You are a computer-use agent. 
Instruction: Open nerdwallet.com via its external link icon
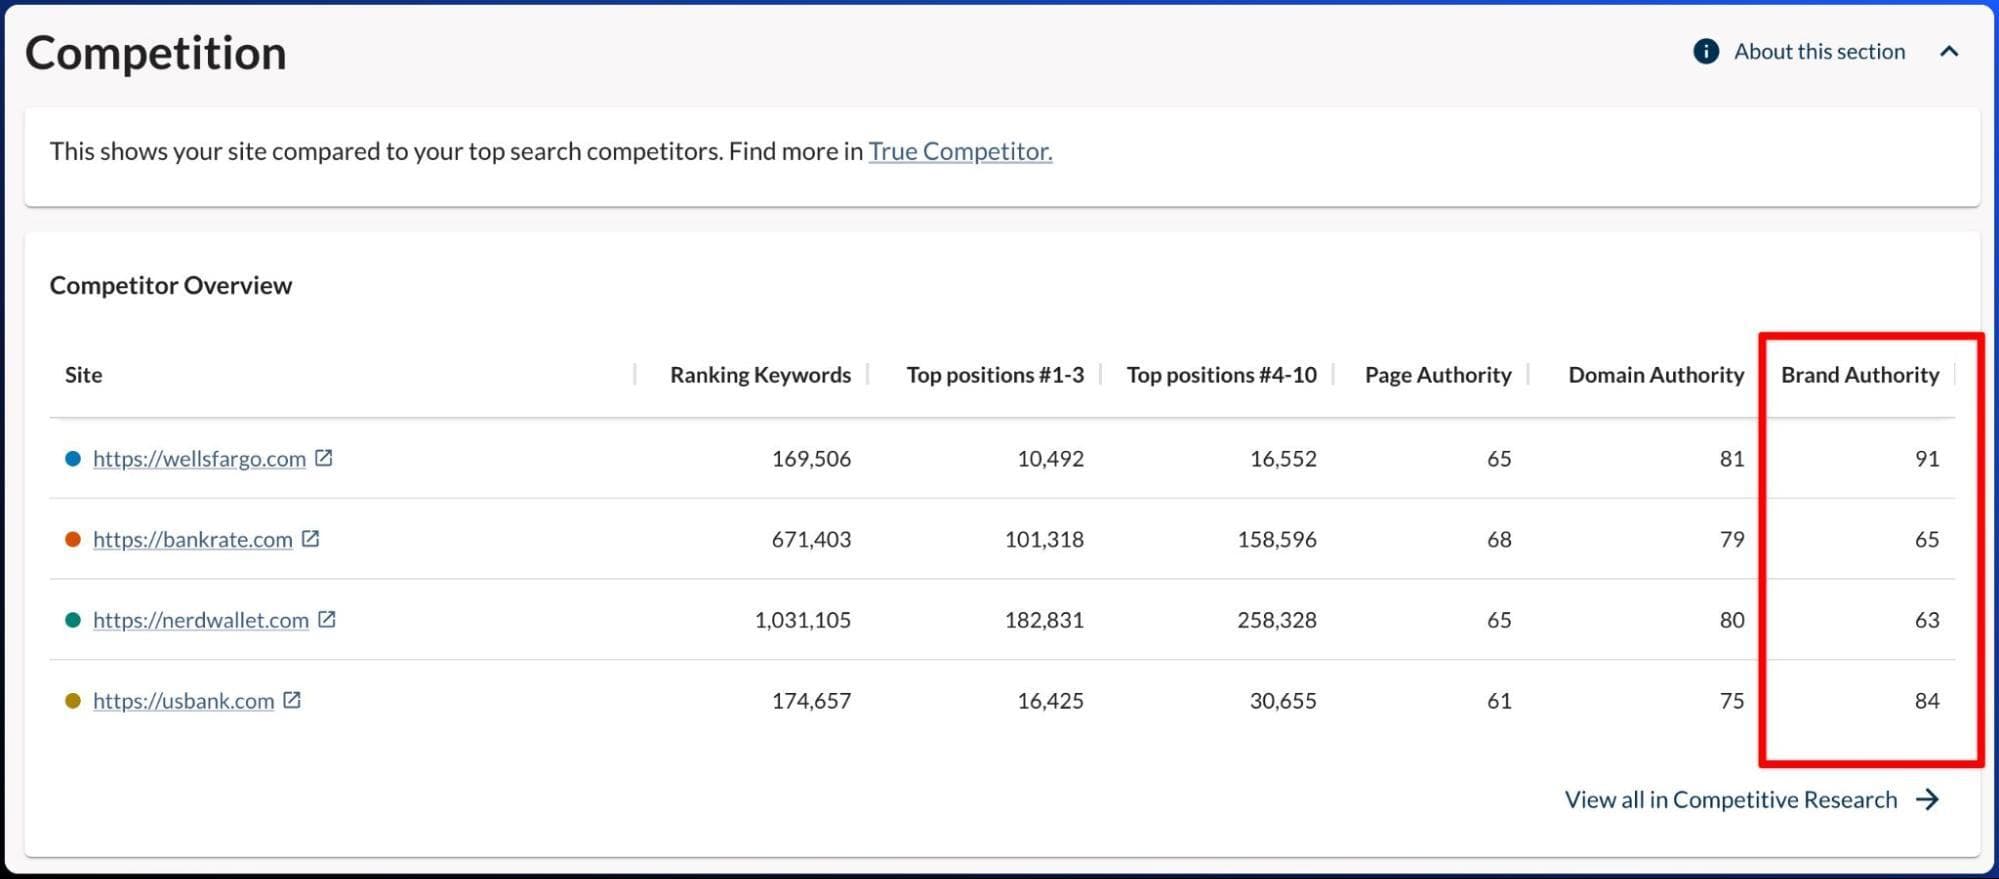[x=327, y=620]
